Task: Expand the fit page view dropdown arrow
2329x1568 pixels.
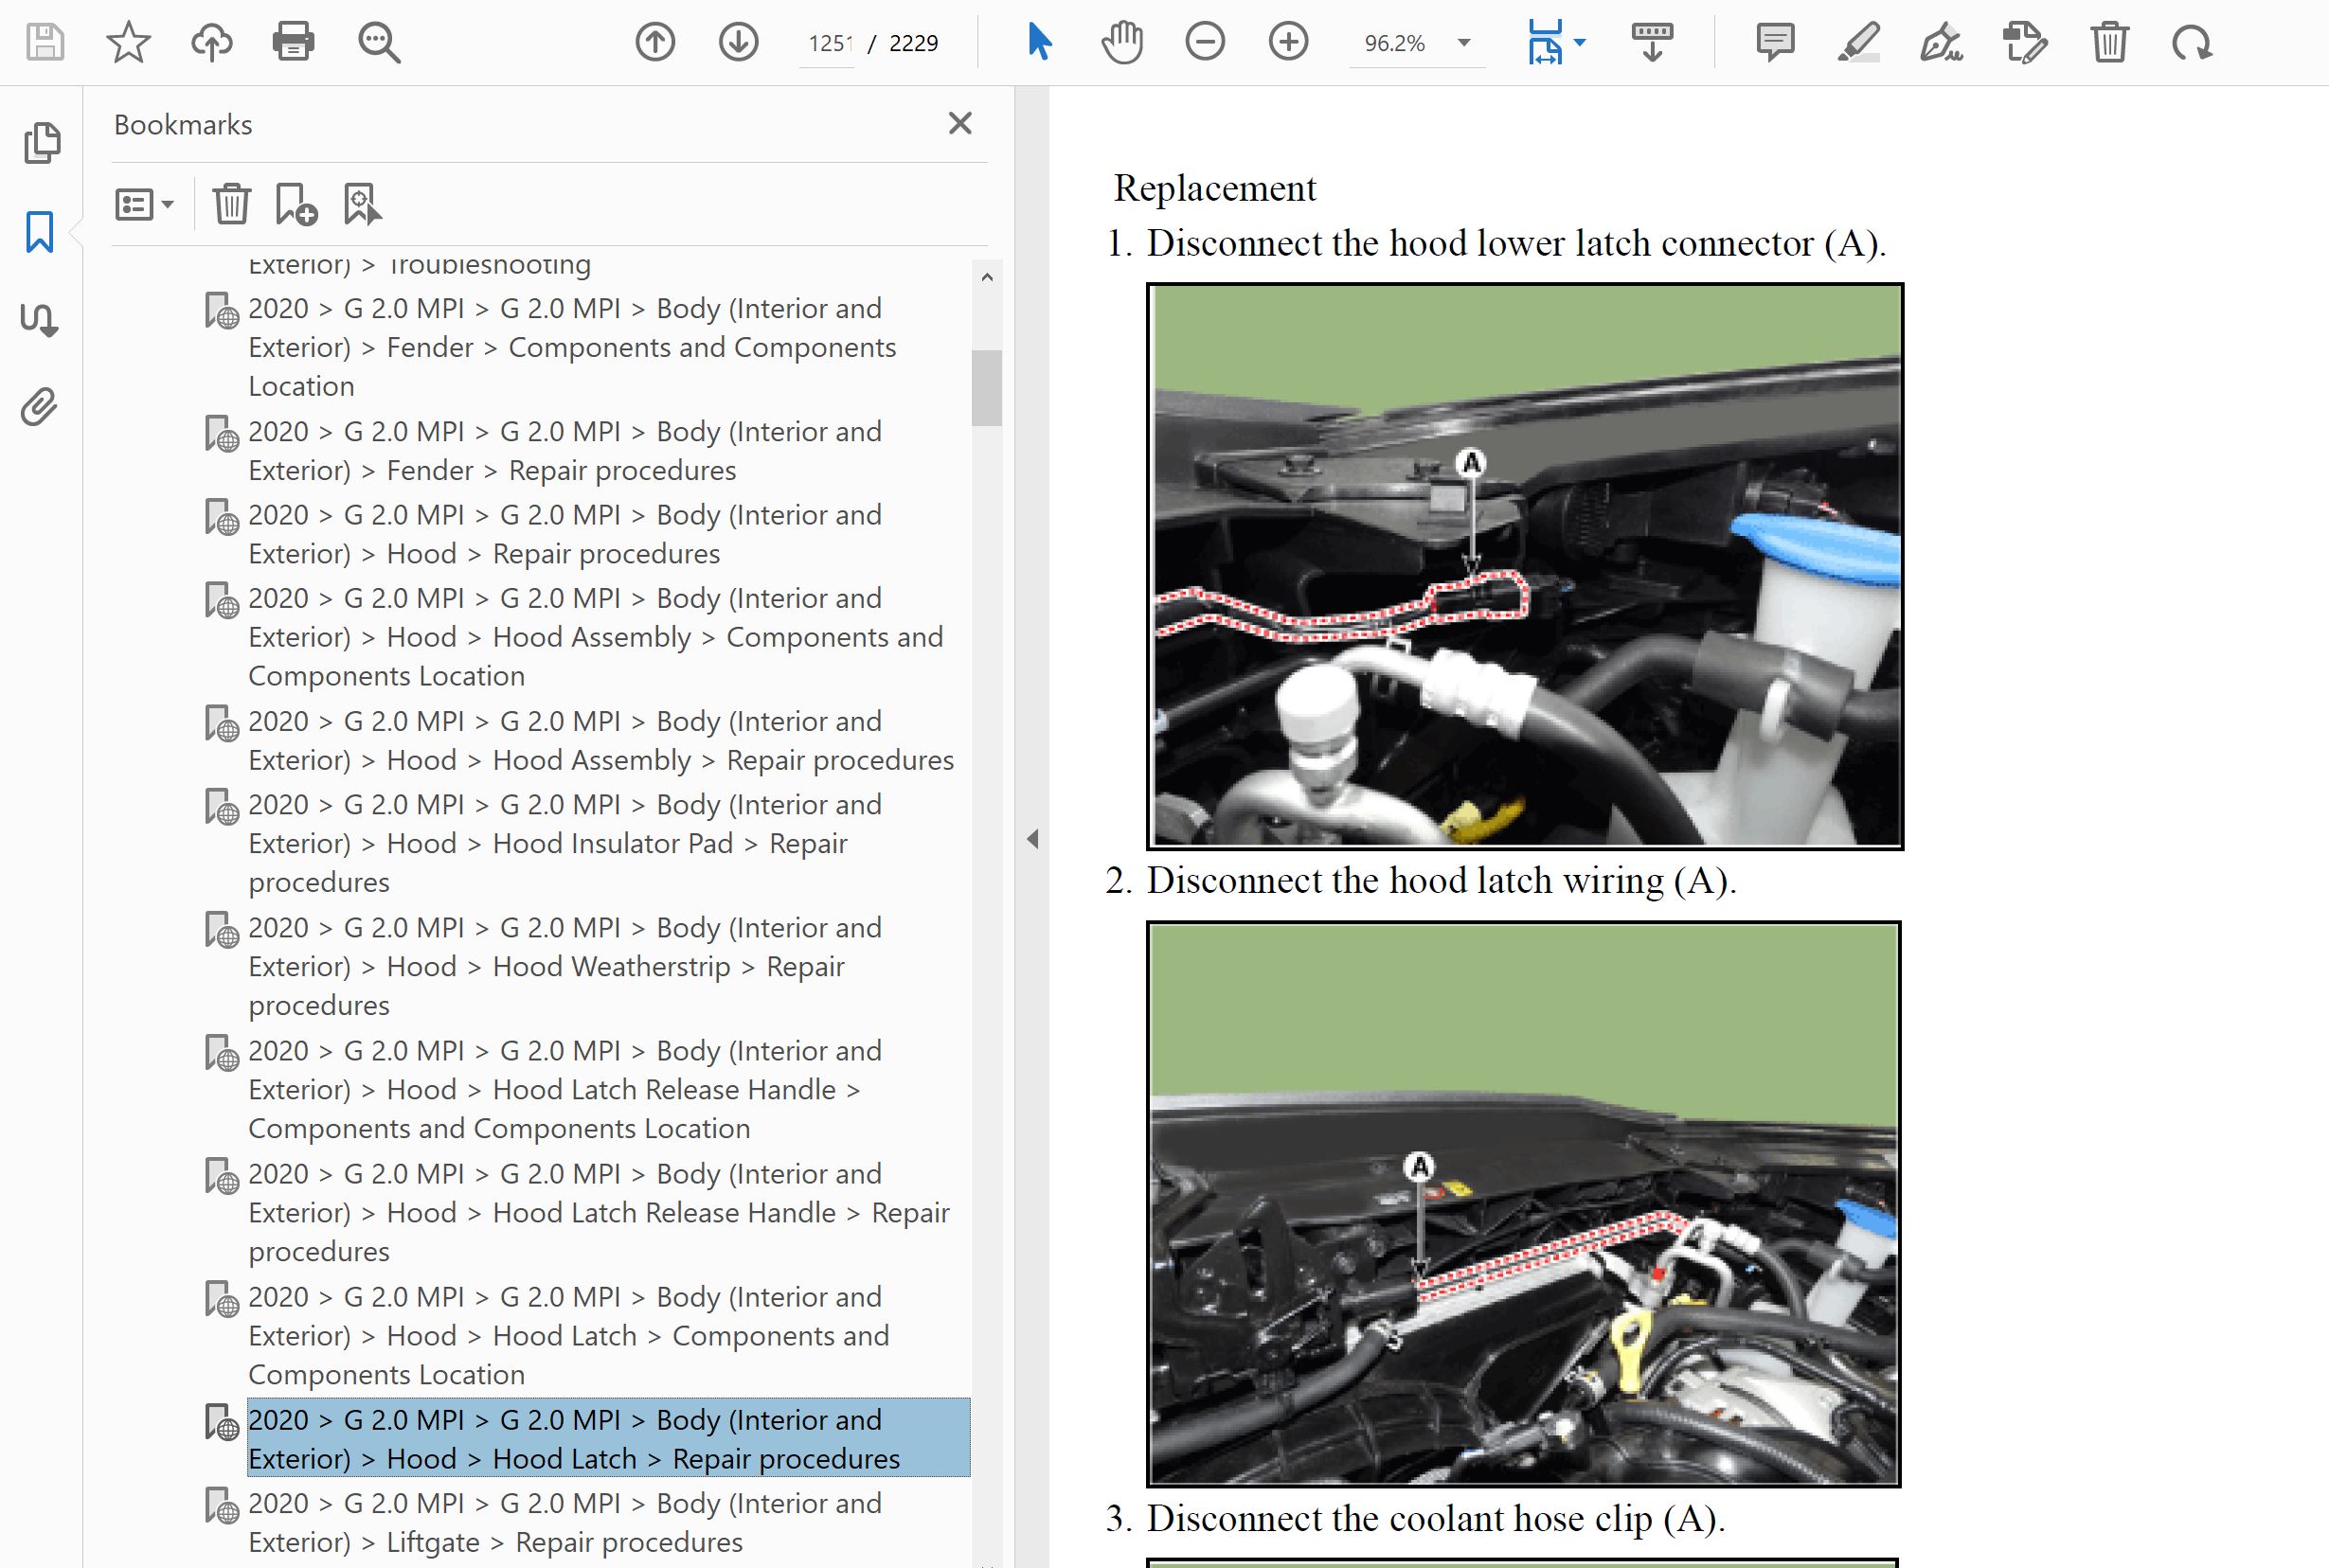Action: 1580,42
